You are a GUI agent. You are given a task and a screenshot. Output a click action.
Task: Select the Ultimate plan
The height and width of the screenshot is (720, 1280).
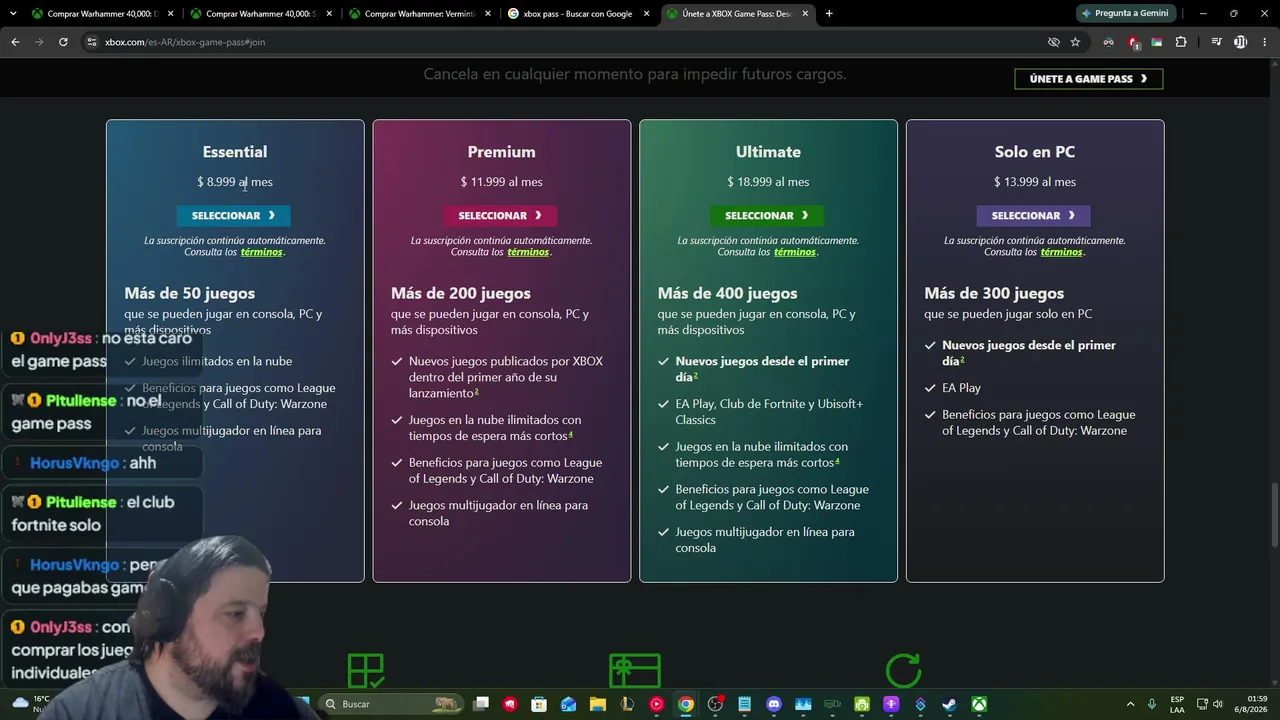tap(767, 215)
